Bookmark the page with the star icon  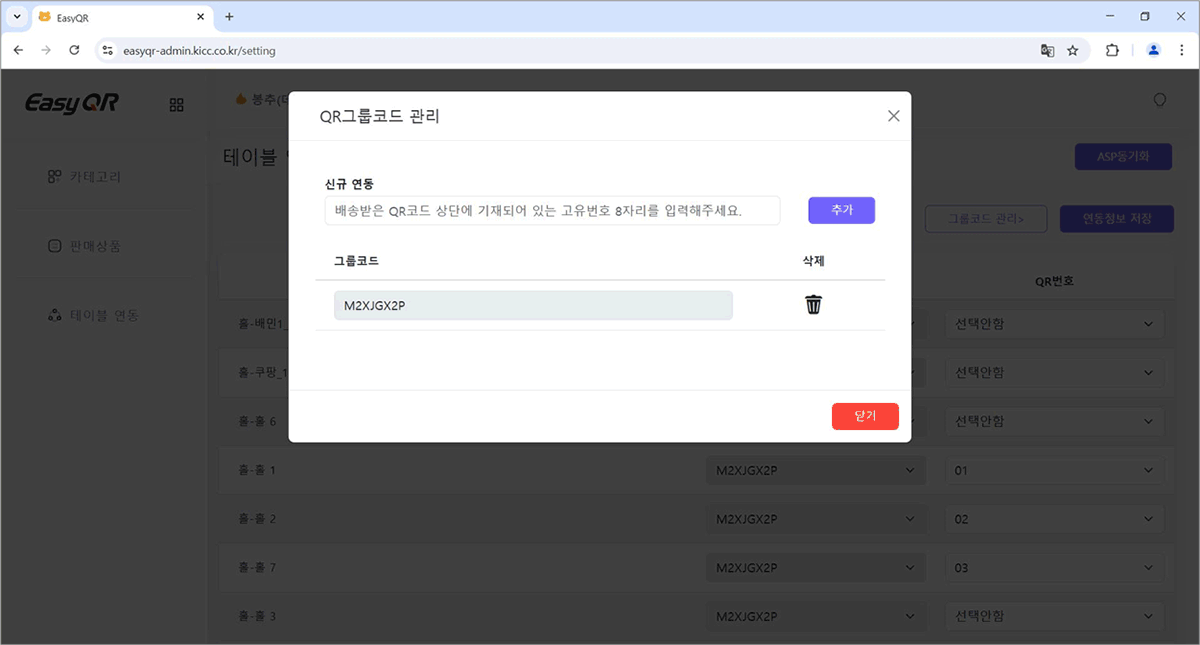coord(1073,50)
